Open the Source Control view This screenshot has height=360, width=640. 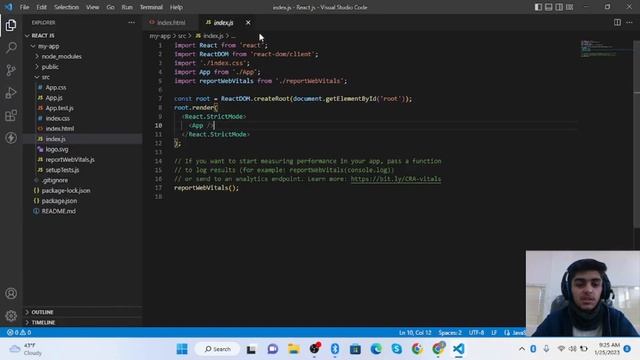tap(11, 70)
